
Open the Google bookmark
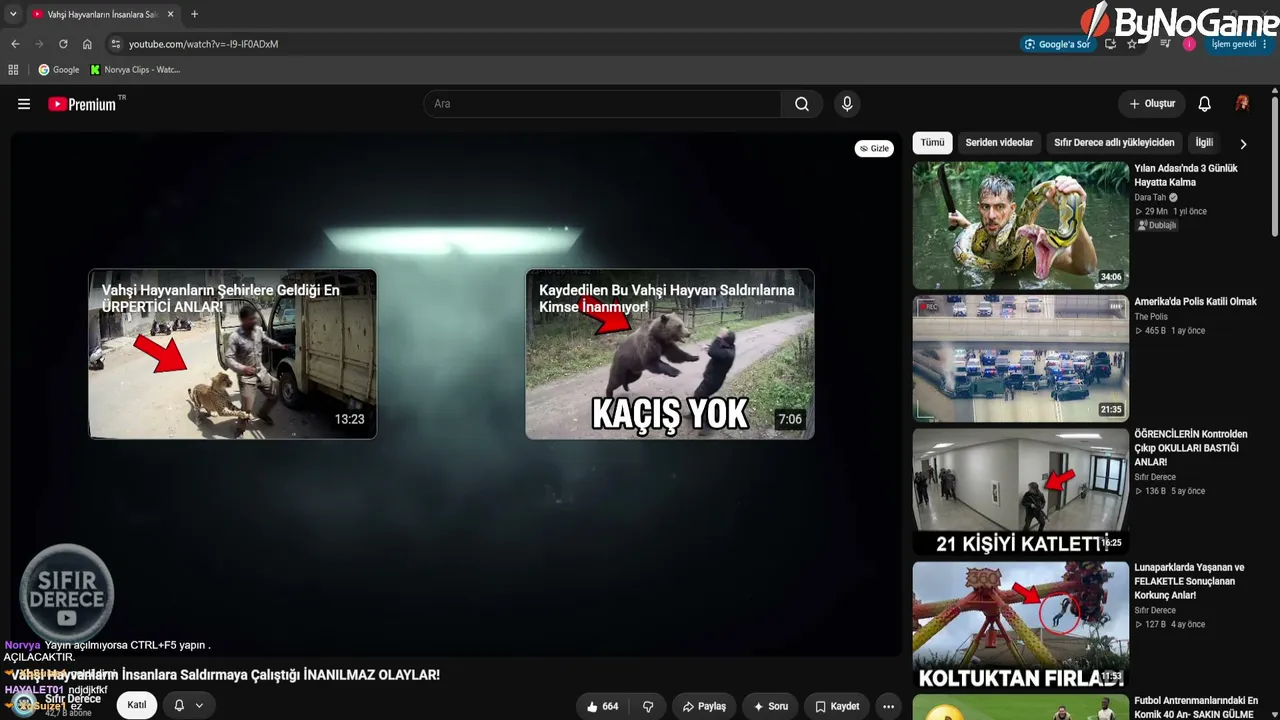tap(58, 70)
